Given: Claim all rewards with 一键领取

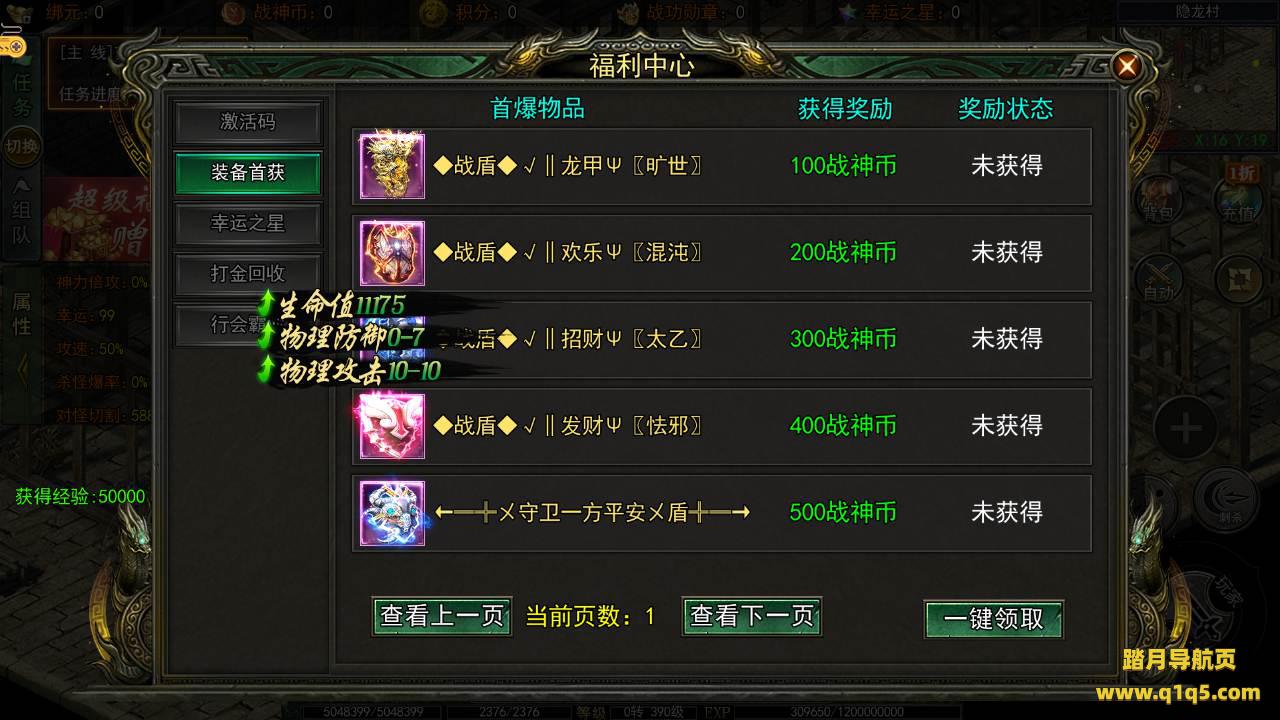Looking at the screenshot, I should (993, 619).
